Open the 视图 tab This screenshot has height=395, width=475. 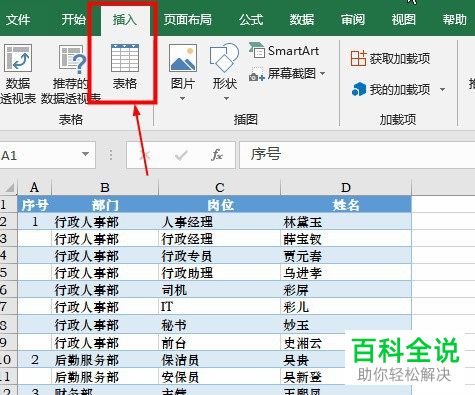pos(404,20)
